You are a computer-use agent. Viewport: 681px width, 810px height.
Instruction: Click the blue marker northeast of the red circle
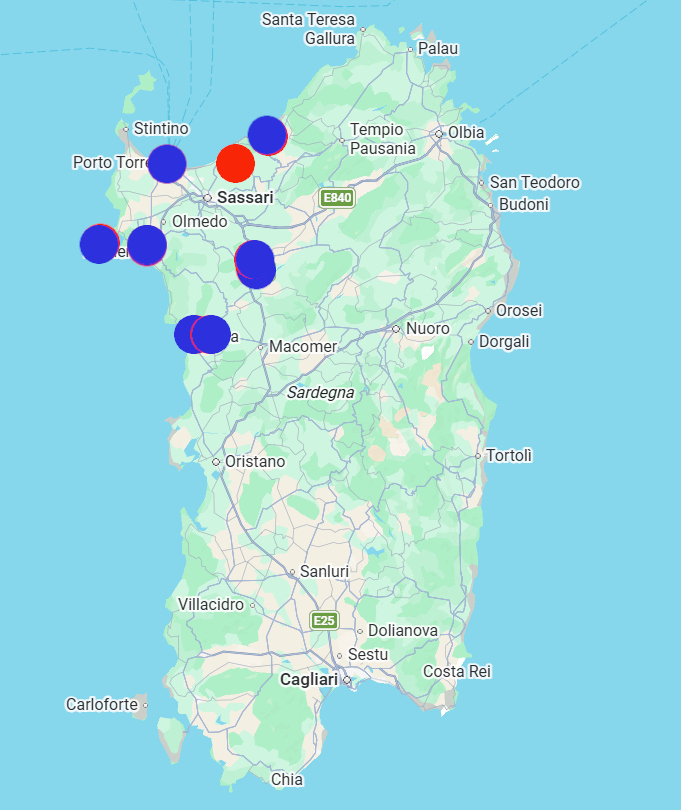pos(268,135)
